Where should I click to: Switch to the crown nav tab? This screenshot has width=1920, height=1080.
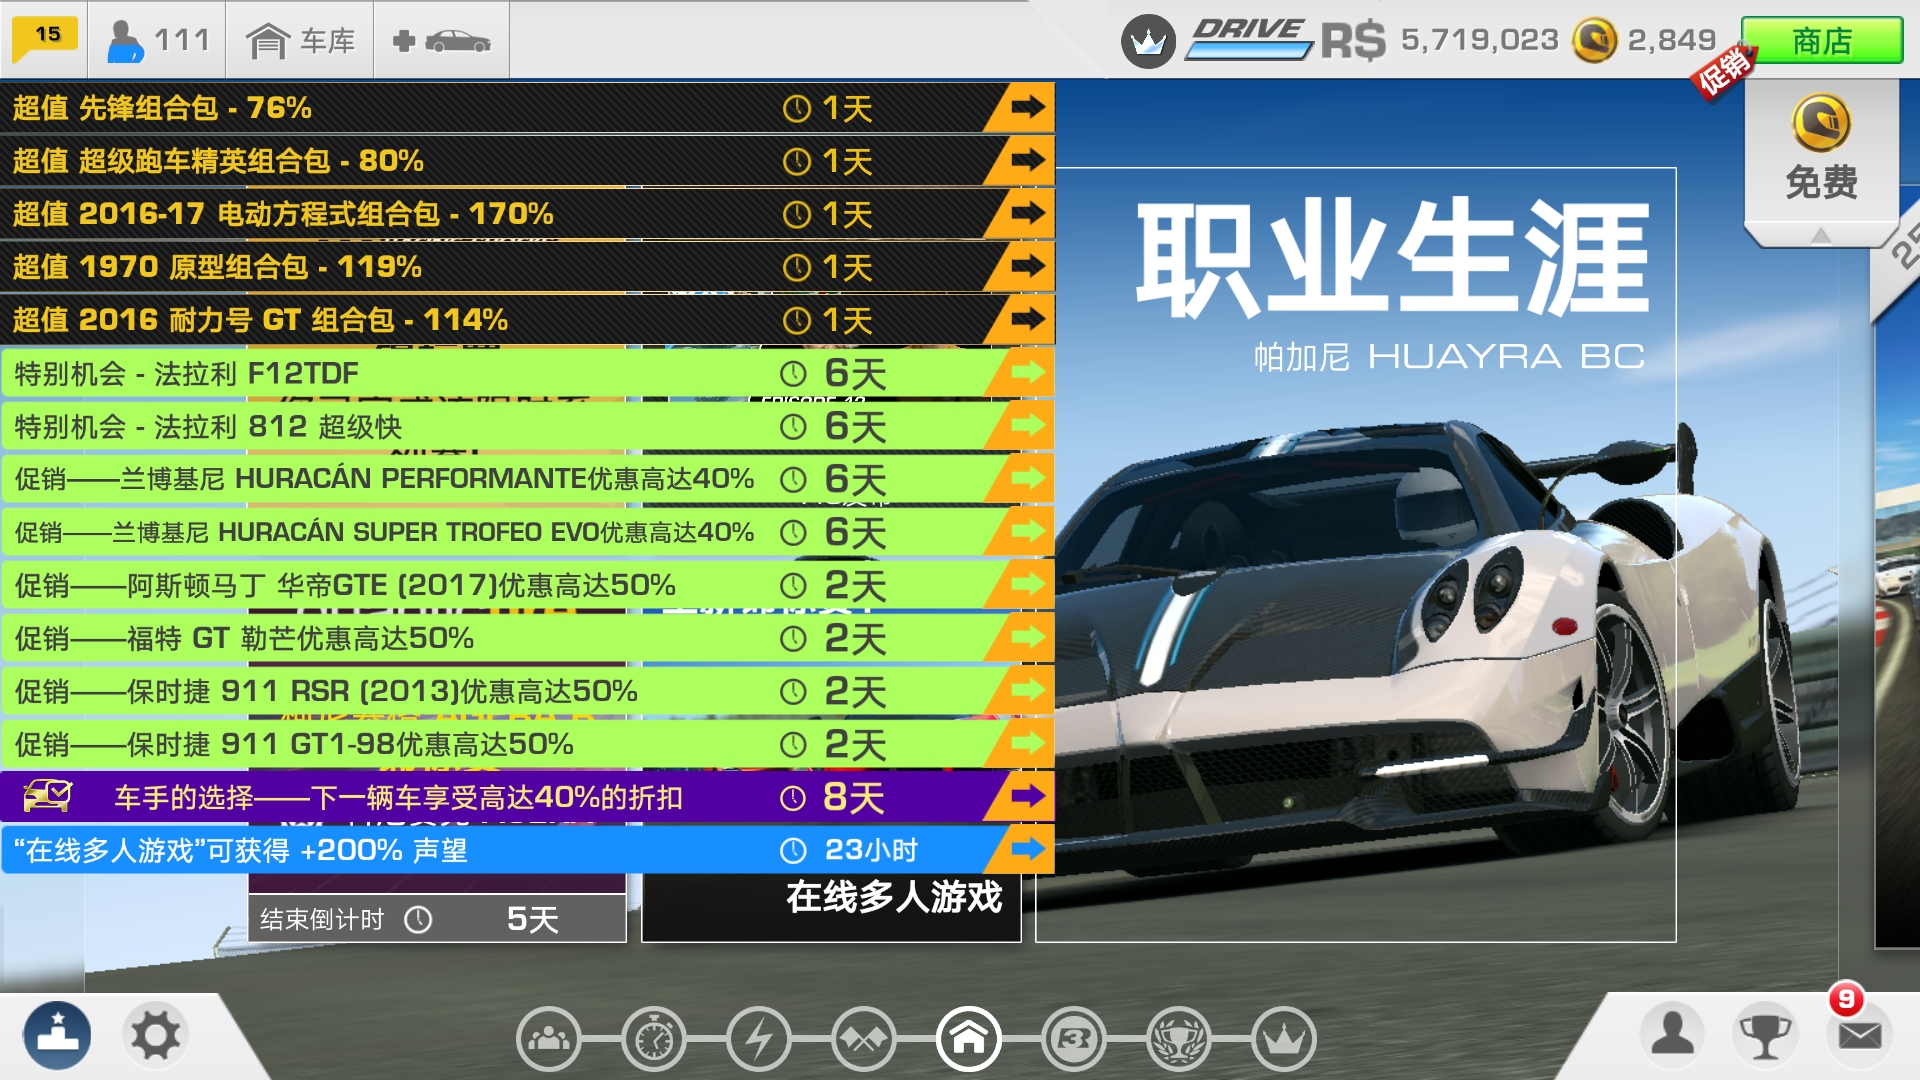1284,1039
